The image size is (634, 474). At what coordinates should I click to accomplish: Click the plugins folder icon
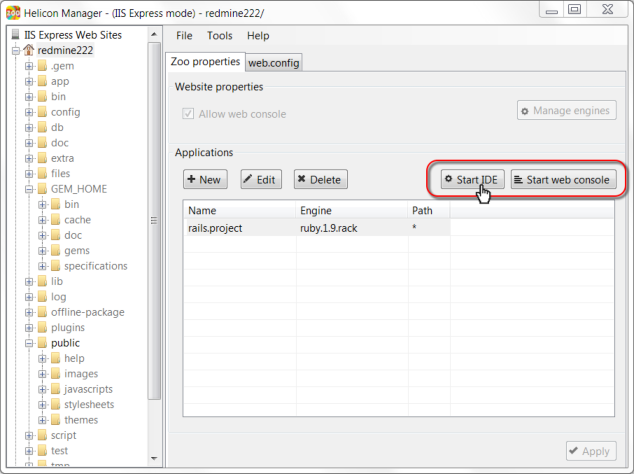click(42, 328)
